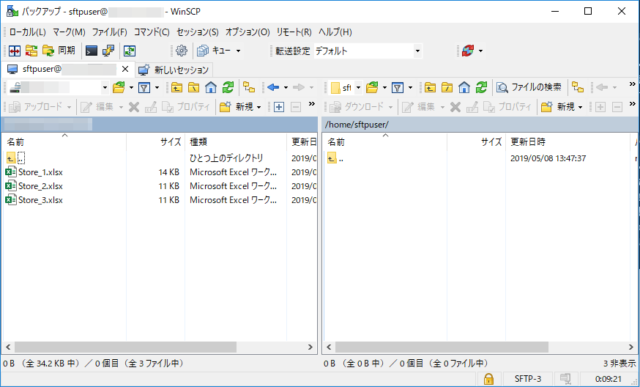Click local panel filter icon
The height and width of the screenshot is (387, 640).
tap(144, 87)
